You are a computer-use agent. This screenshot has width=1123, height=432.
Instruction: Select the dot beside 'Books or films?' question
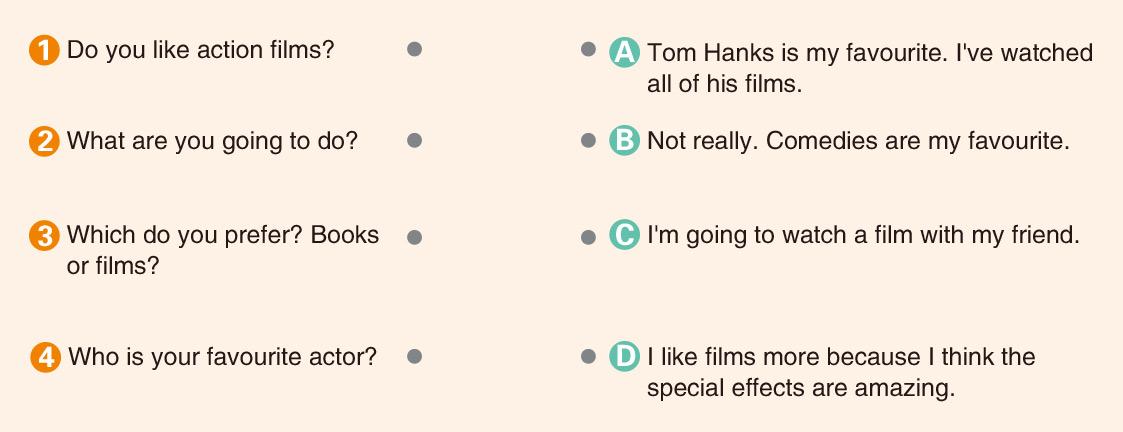[x=414, y=237]
